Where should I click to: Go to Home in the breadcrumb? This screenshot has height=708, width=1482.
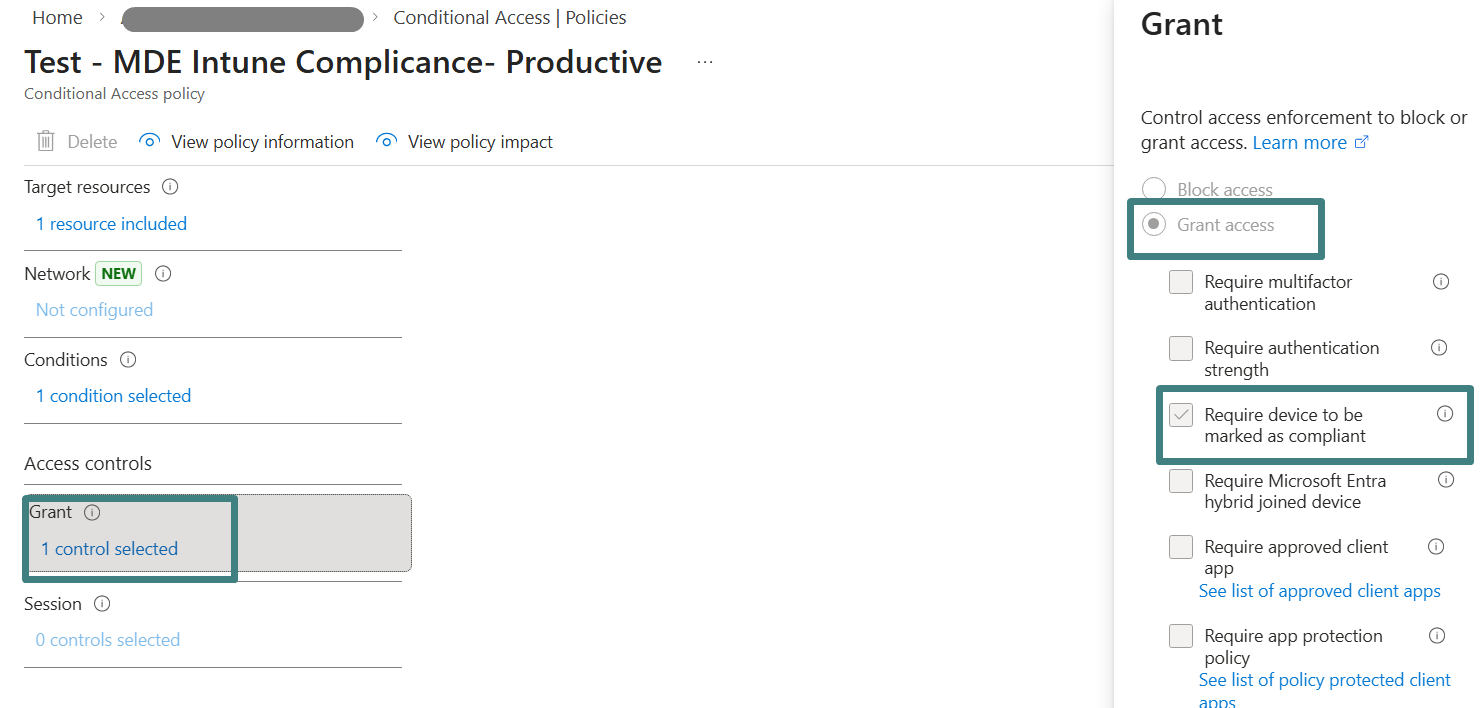point(58,18)
